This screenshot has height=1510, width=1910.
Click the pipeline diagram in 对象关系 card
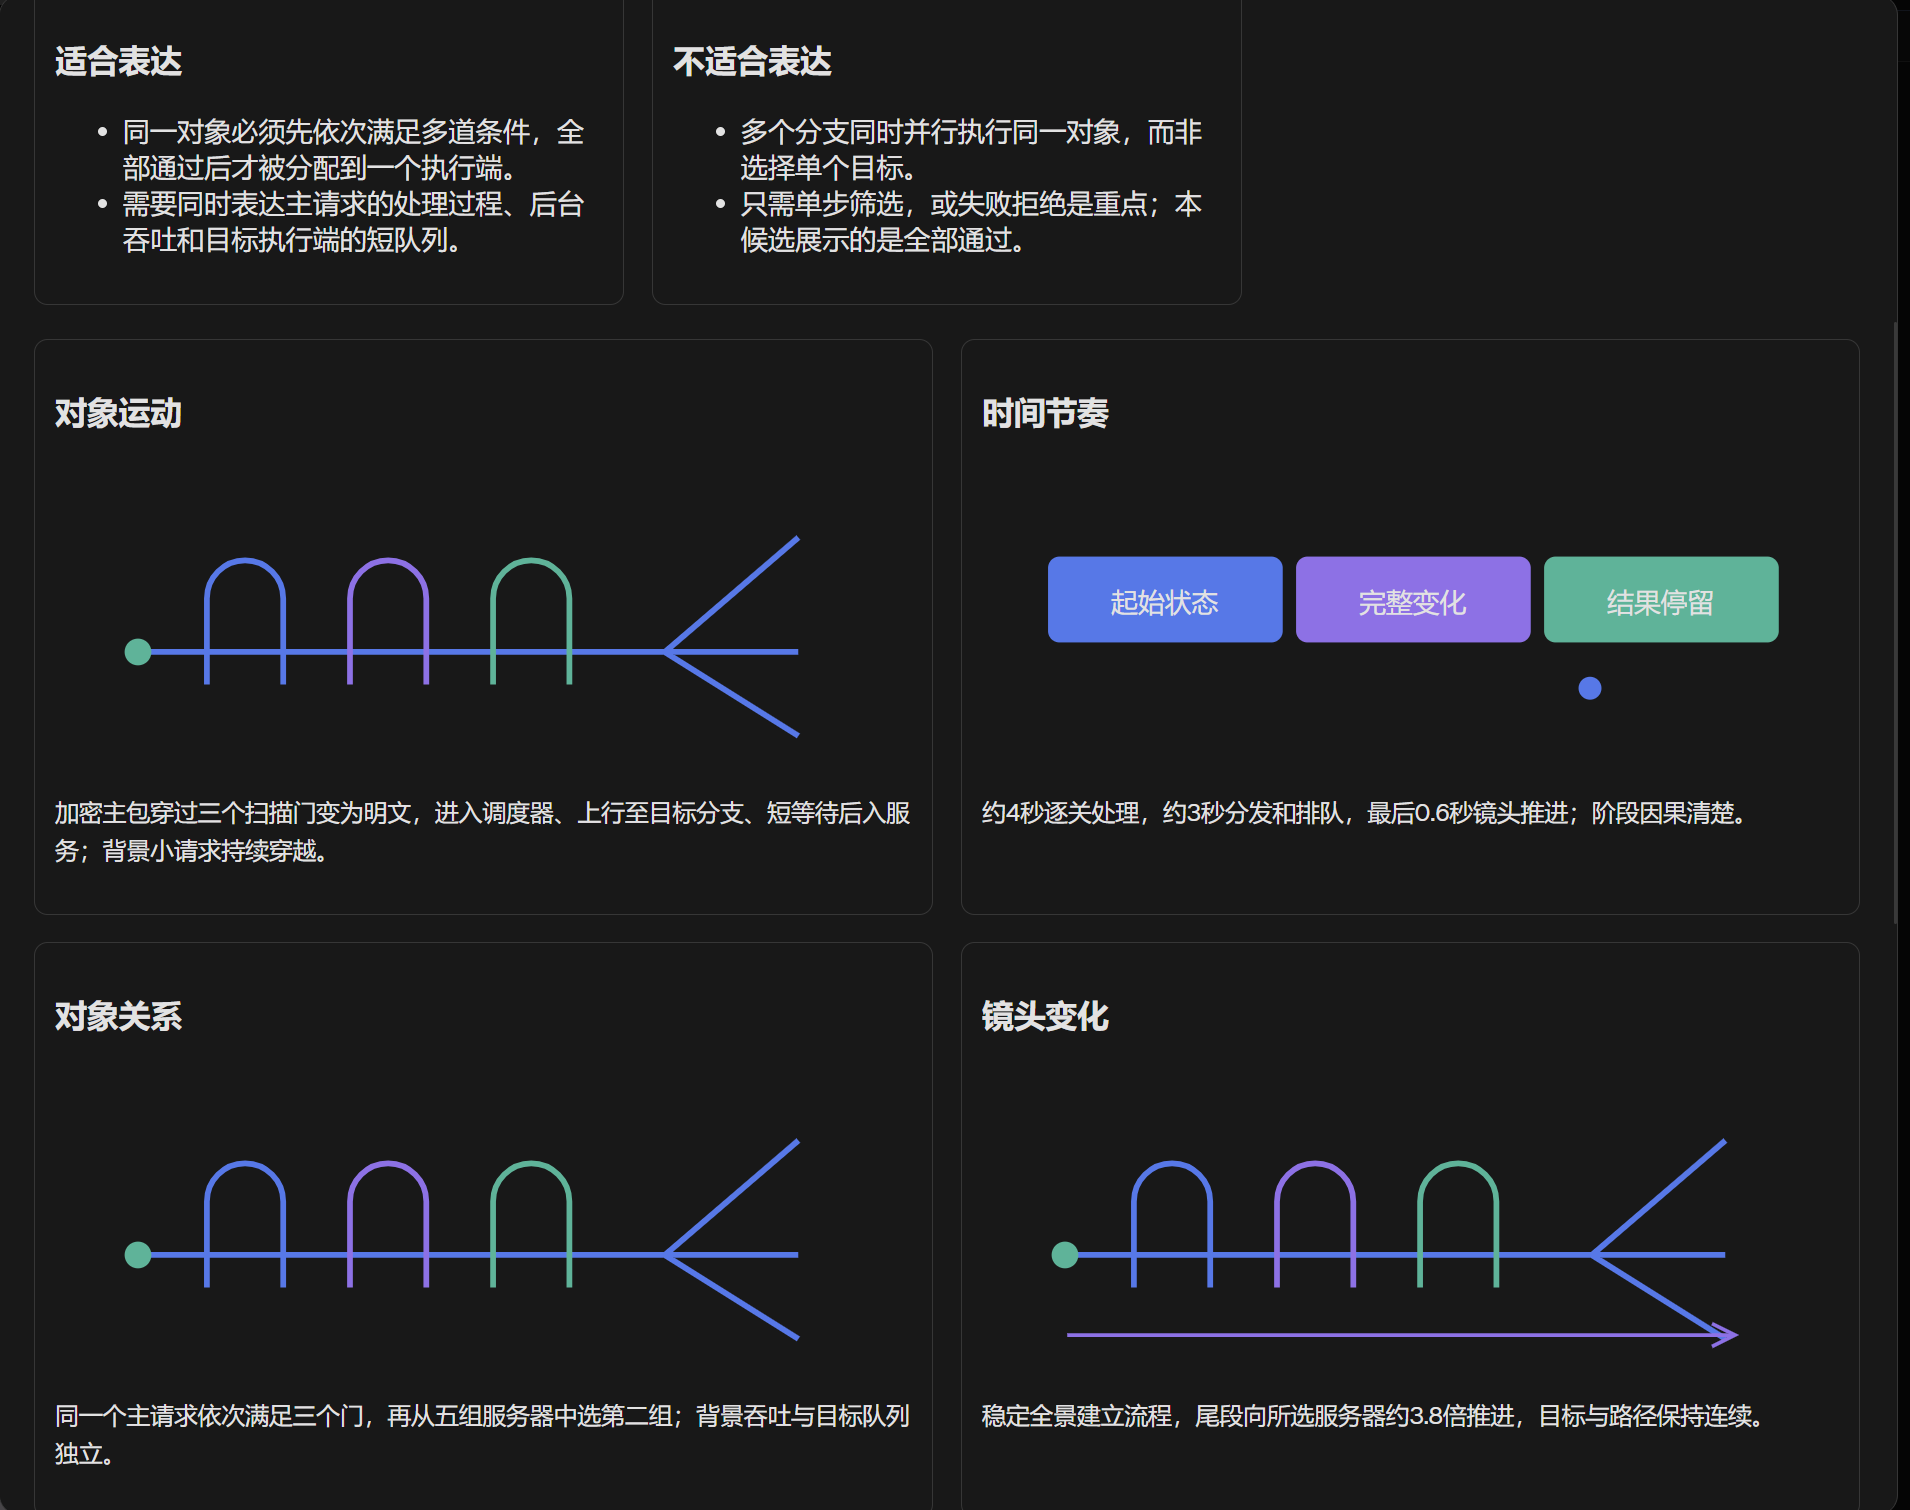462,1240
